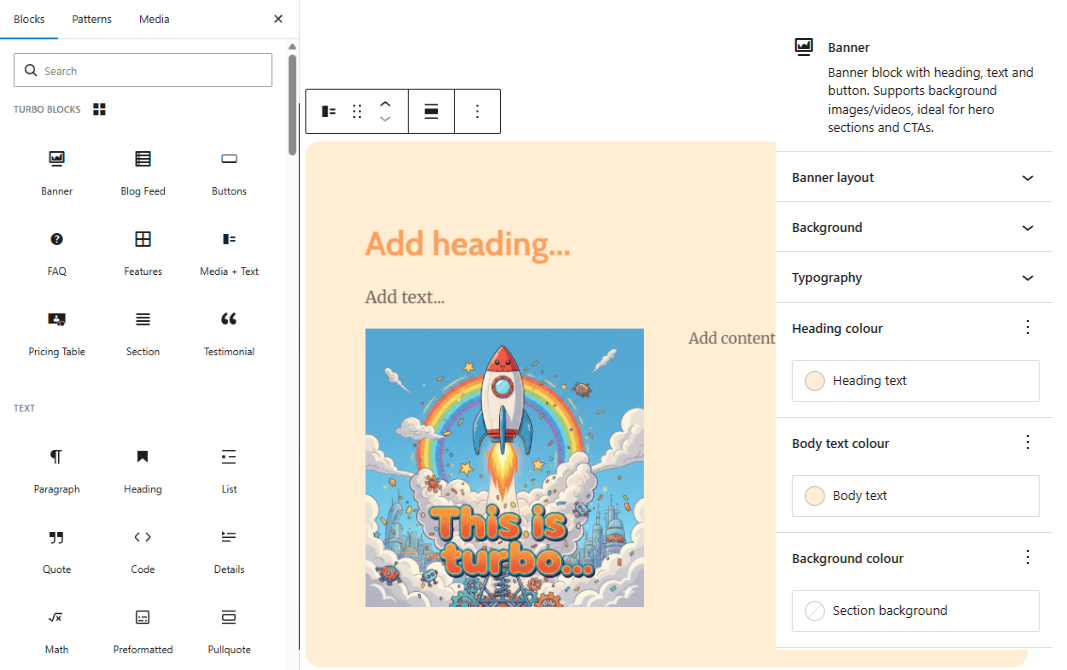1067x670 pixels.
Task: Insert the Banner block
Action: coord(56,173)
